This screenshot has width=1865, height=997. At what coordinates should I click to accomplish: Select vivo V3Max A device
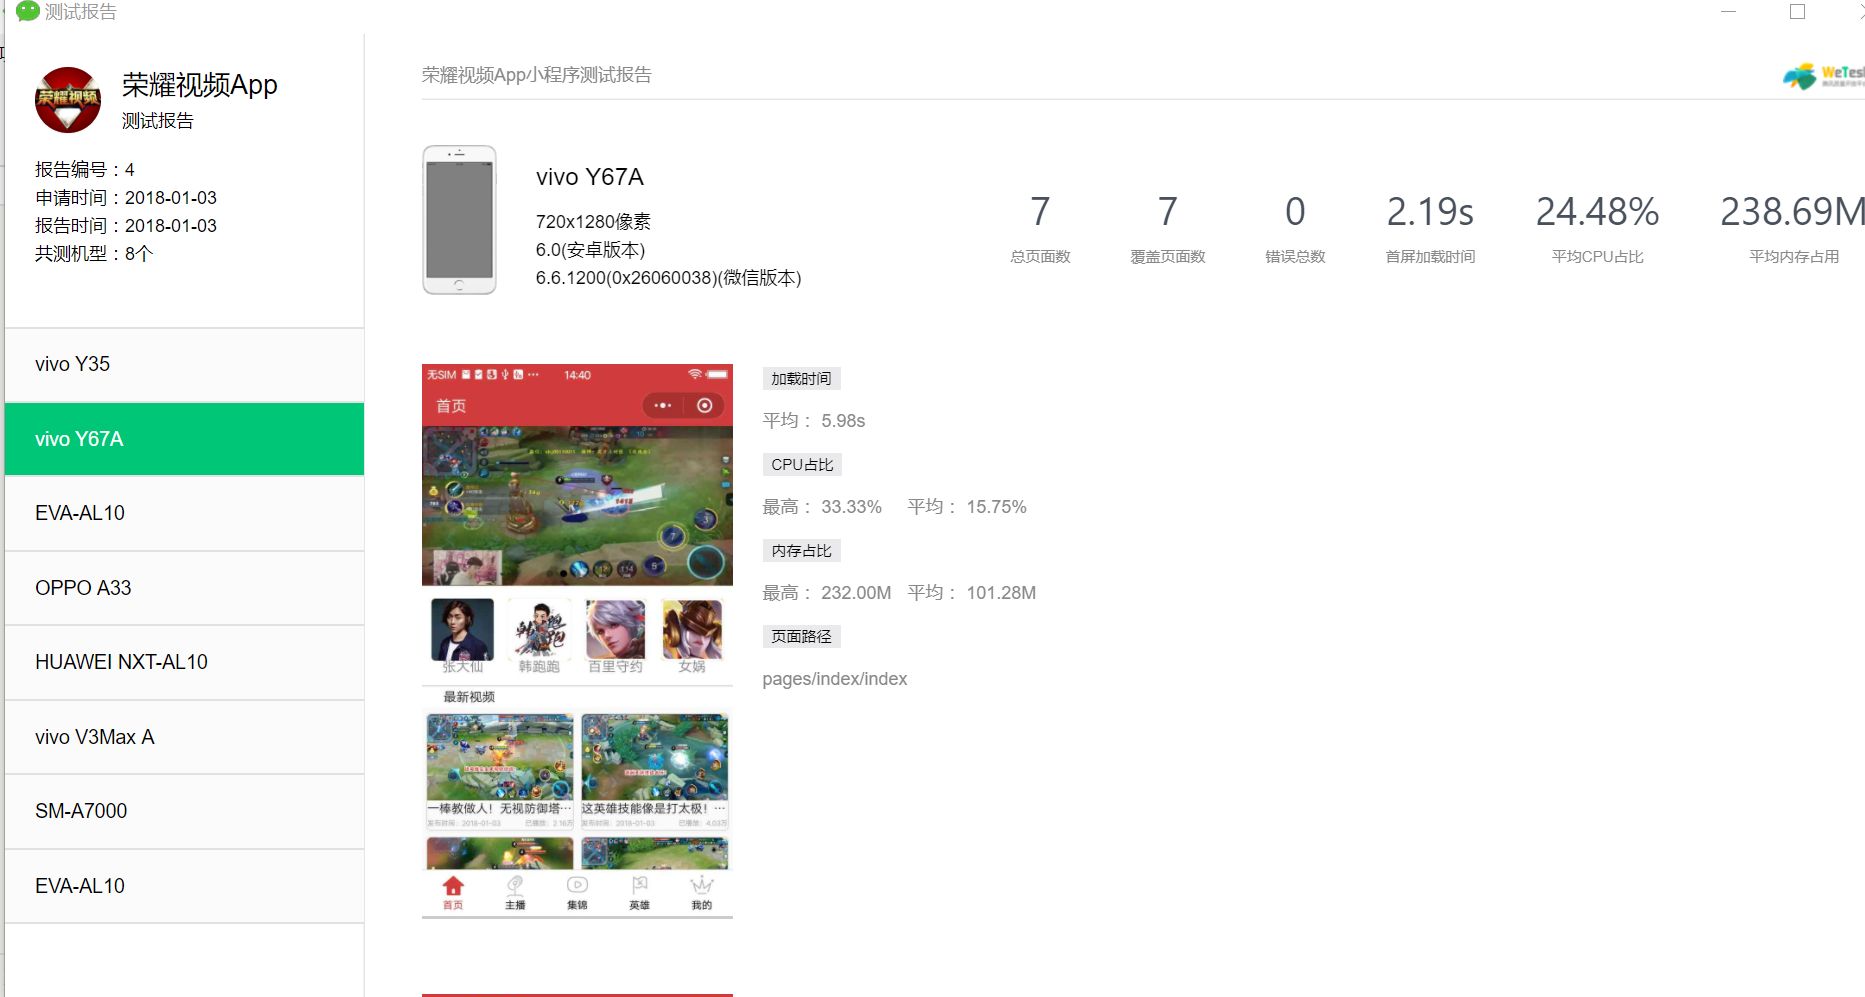185,737
